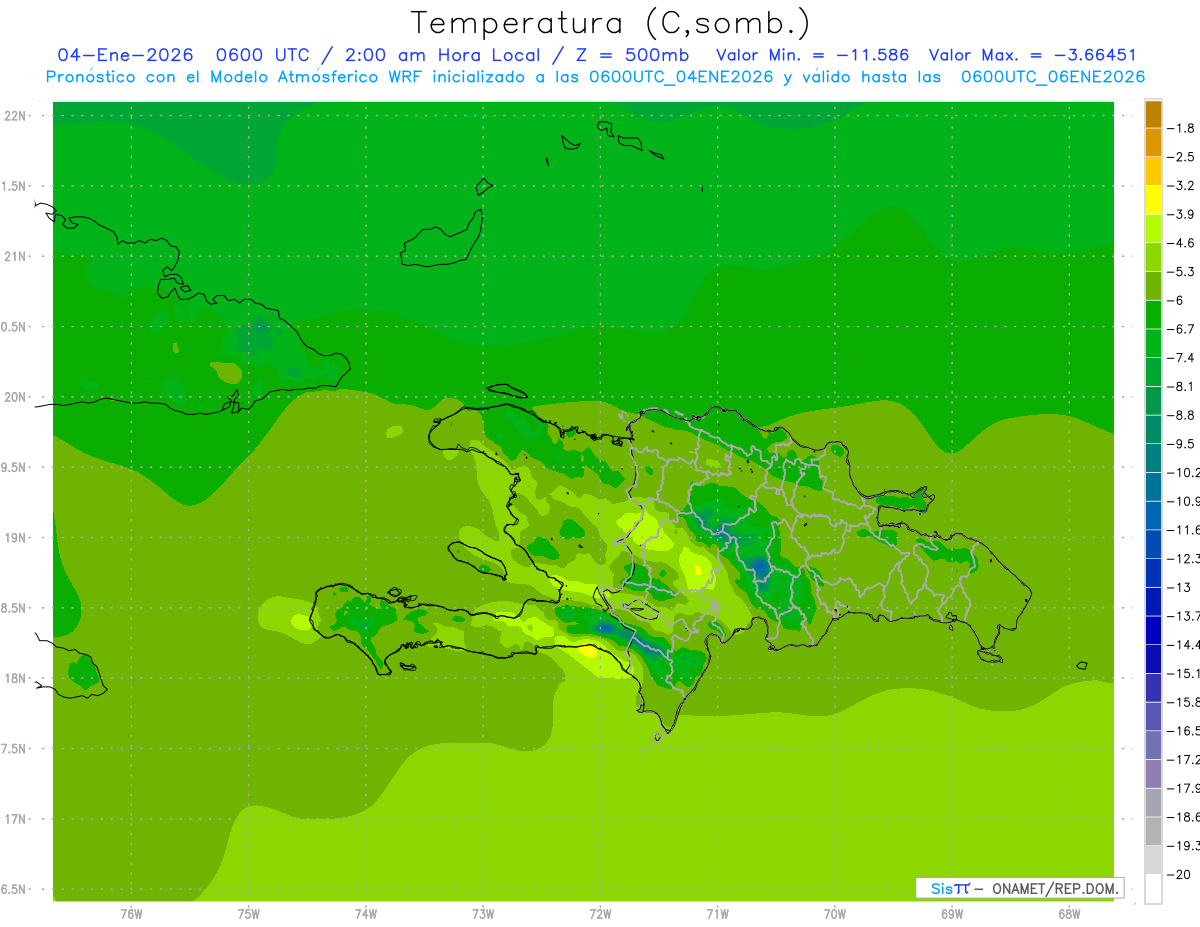Click the "73W" longitude label
The height and width of the screenshot is (927, 1200).
pos(483,913)
